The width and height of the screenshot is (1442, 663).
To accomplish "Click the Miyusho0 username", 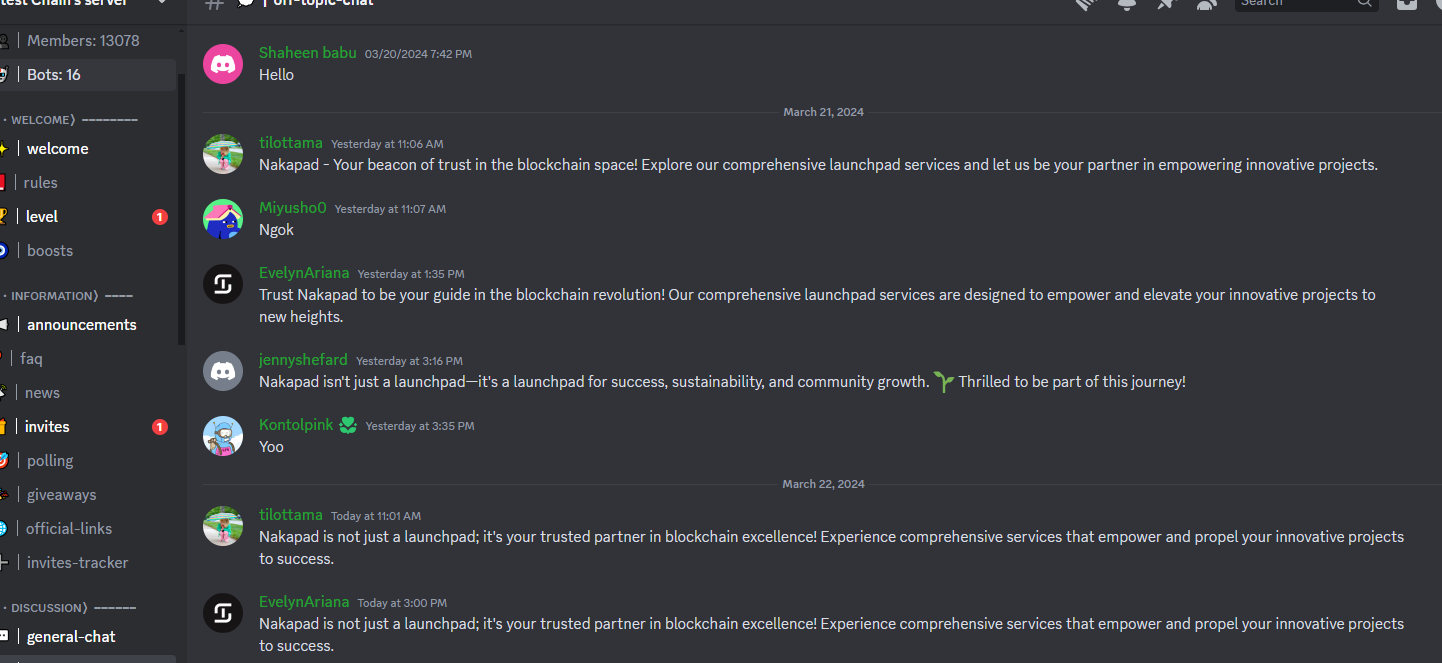I will (293, 208).
